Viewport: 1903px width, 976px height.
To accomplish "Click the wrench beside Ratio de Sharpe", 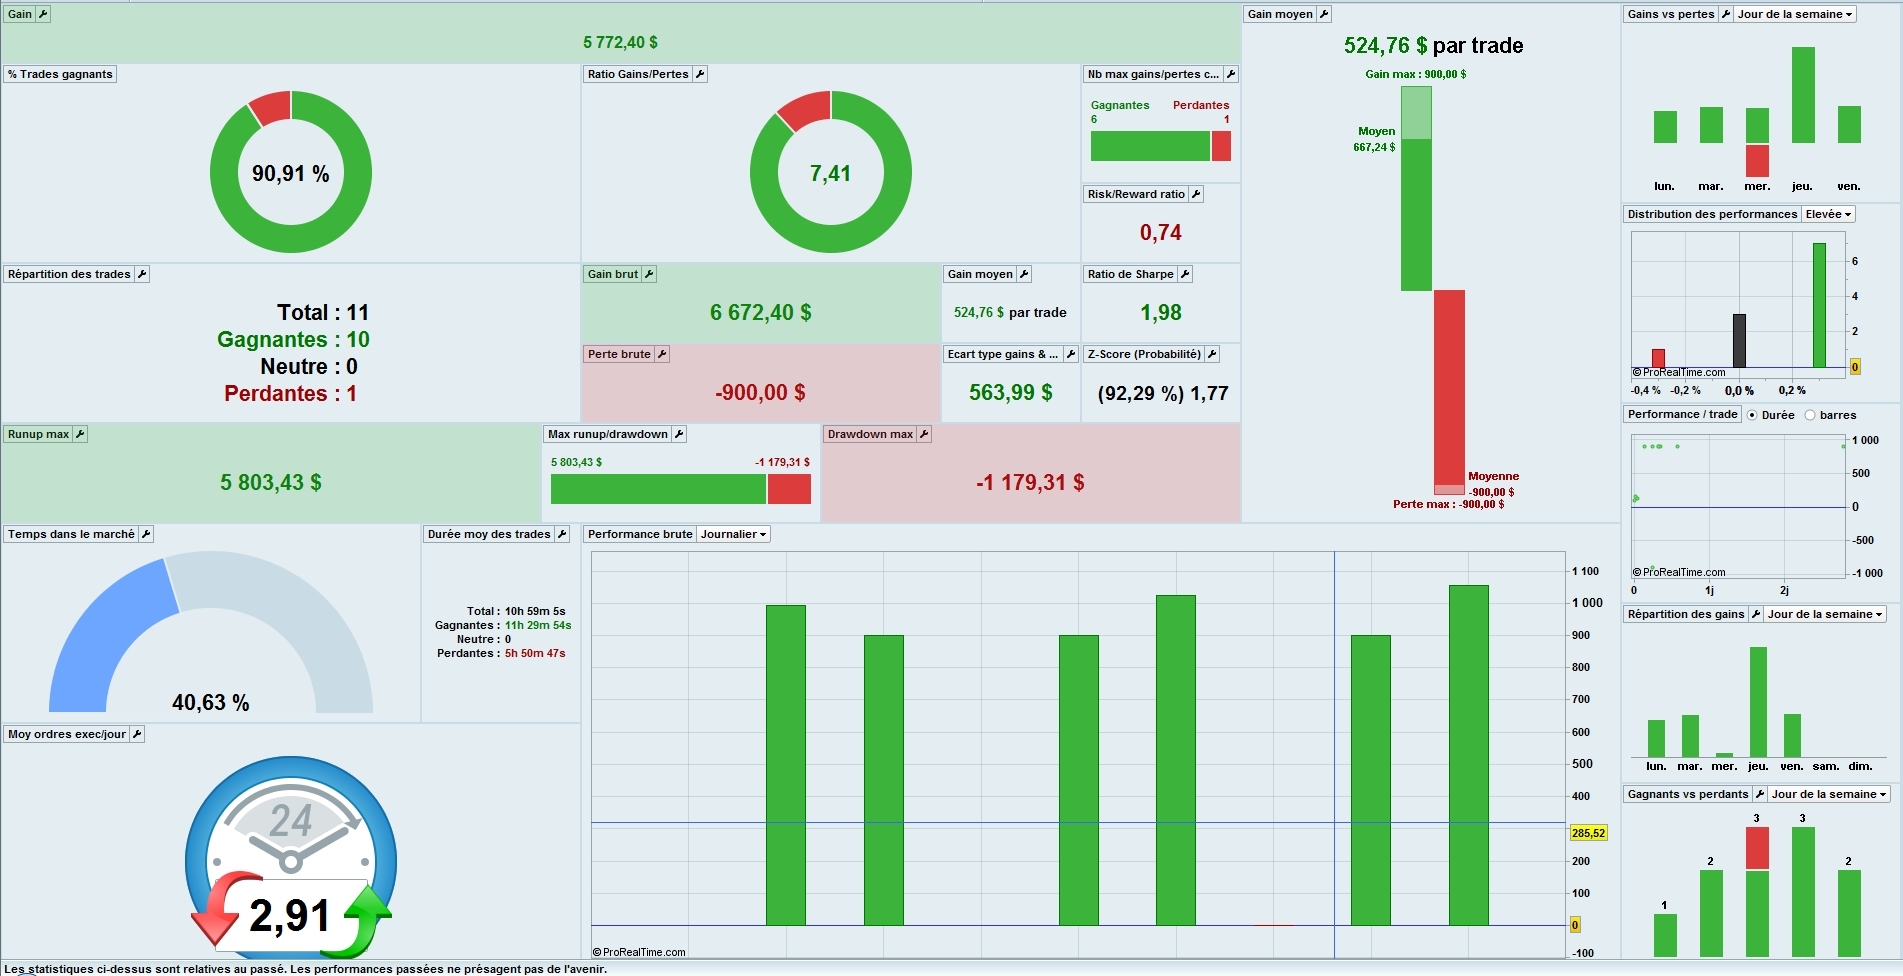I will tap(1185, 274).
